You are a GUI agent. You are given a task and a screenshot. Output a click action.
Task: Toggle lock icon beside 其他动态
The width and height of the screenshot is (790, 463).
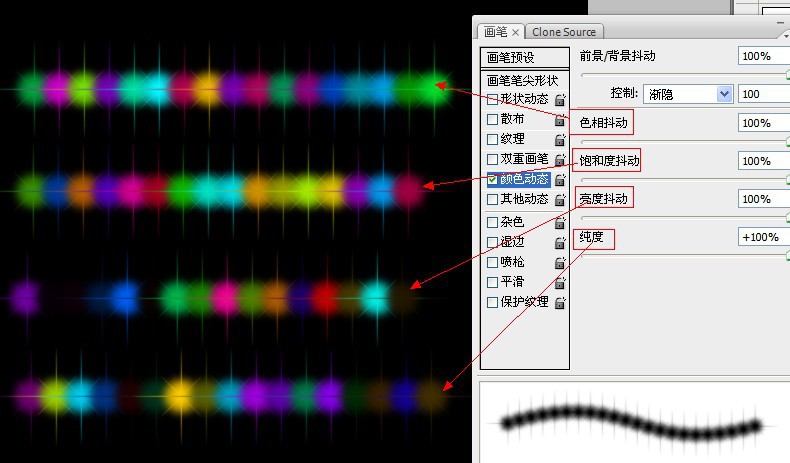(560, 200)
